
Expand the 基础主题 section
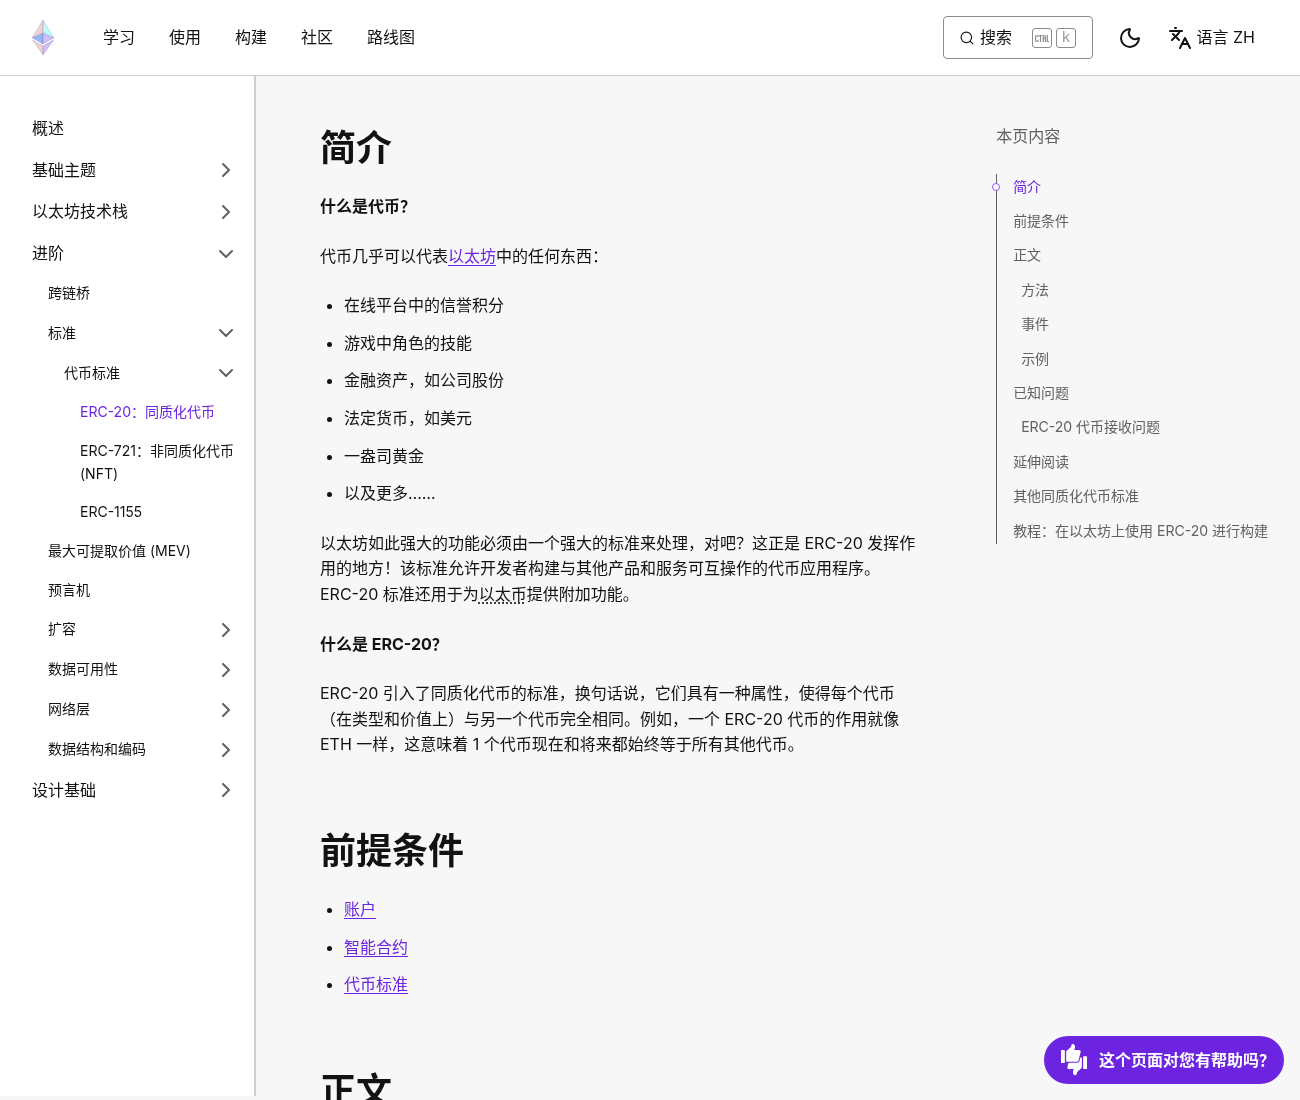pyautogui.click(x=226, y=170)
